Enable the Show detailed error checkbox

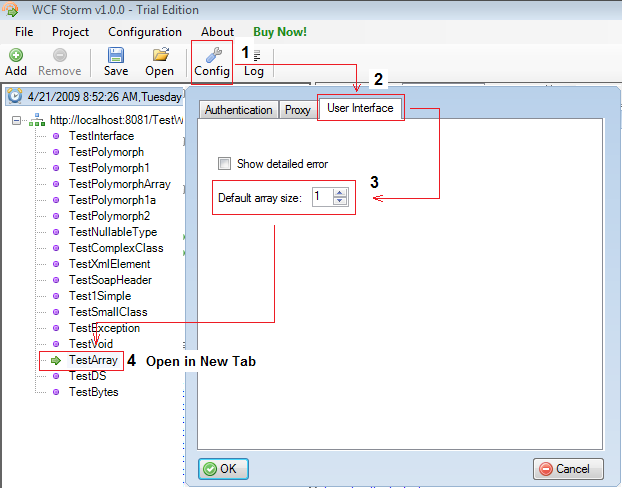click(224, 163)
